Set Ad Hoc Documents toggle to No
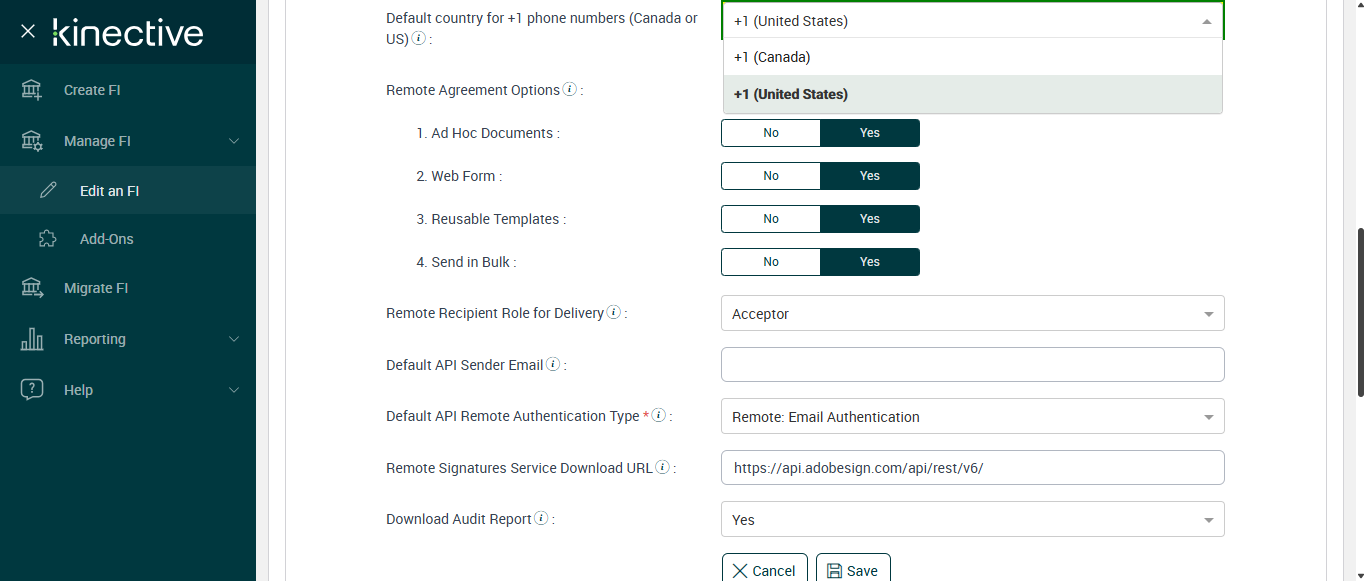 coord(771,133)
